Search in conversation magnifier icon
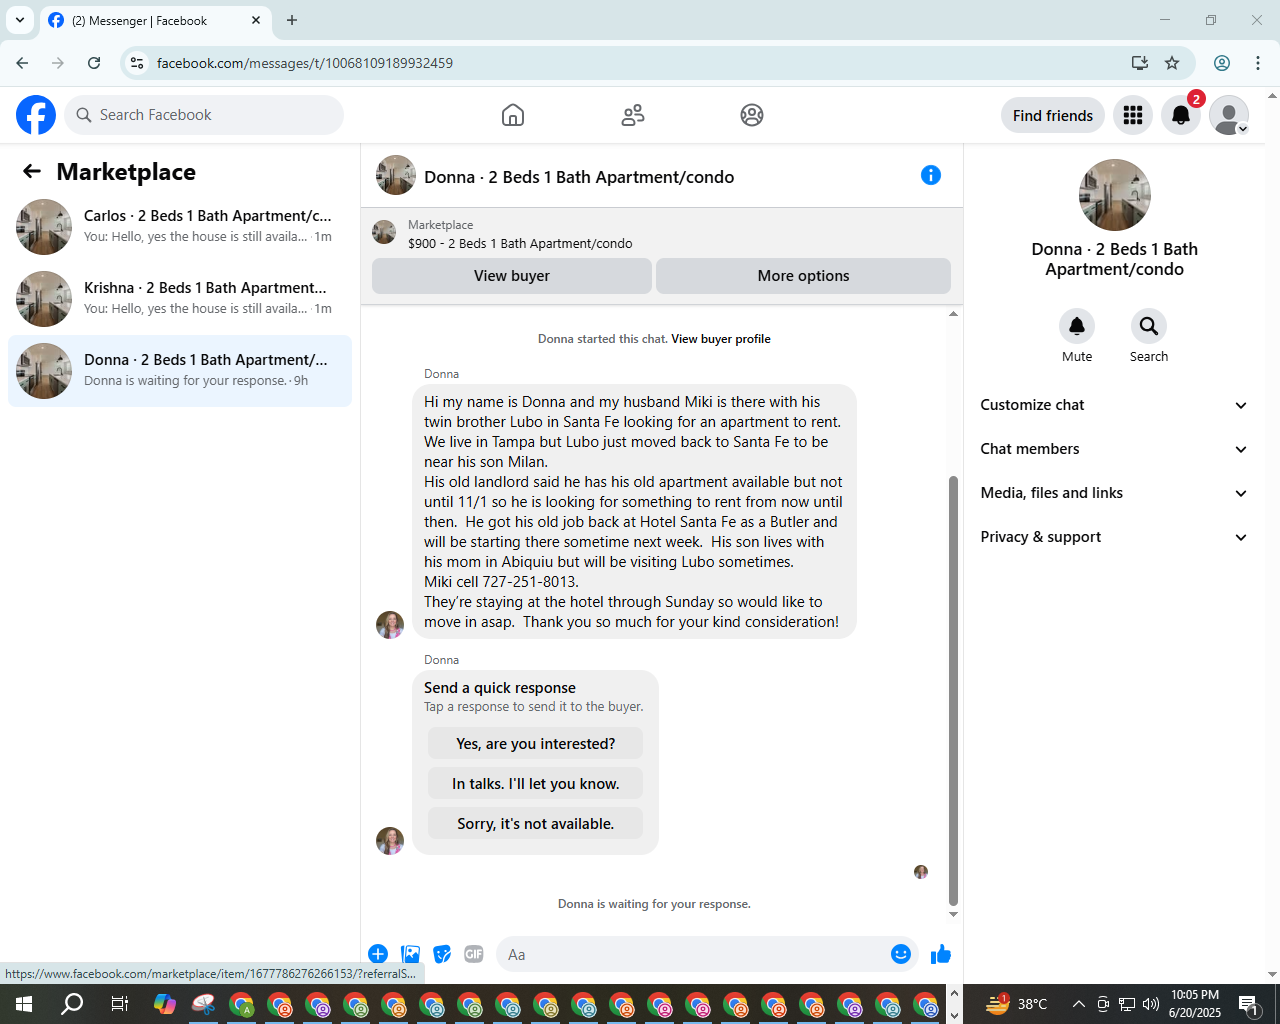The width and height of the screenshot is (1280, 1024). (1149, 326)
